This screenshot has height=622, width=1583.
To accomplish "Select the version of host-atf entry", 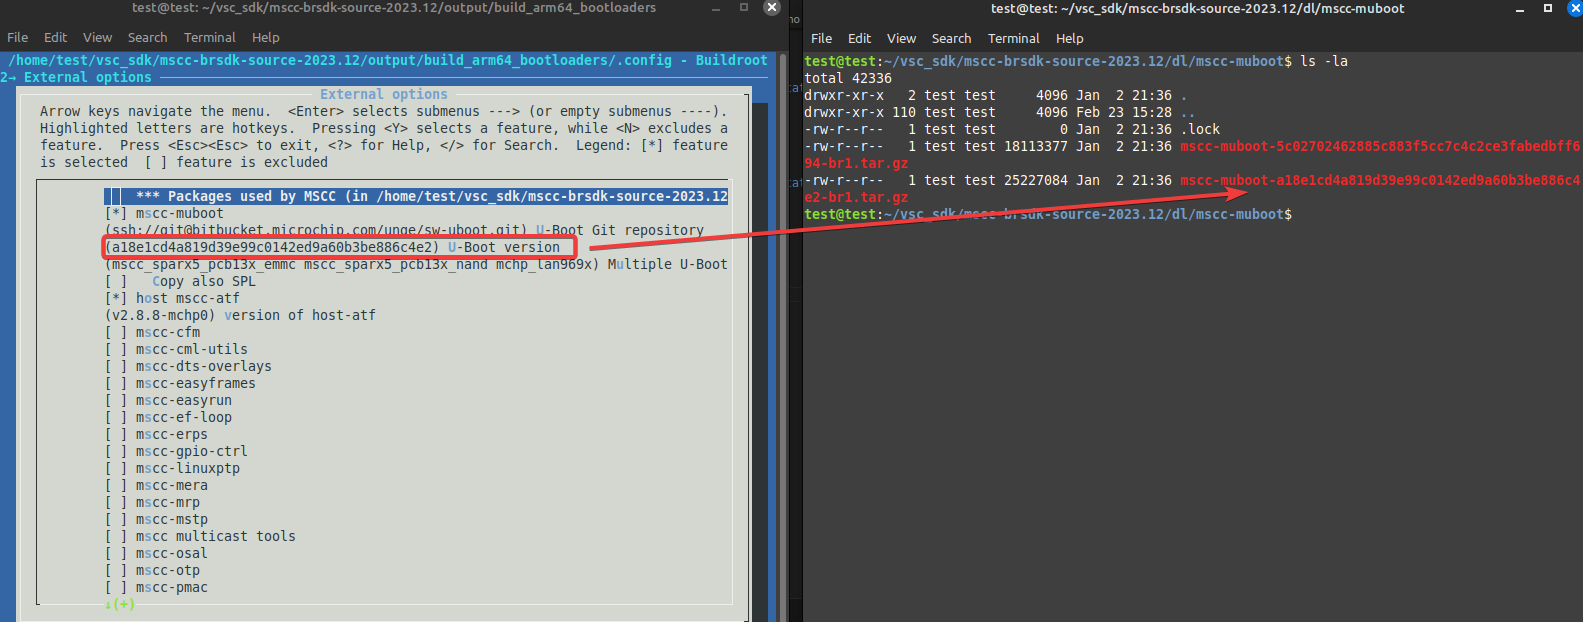I will (x=240, y=315).
